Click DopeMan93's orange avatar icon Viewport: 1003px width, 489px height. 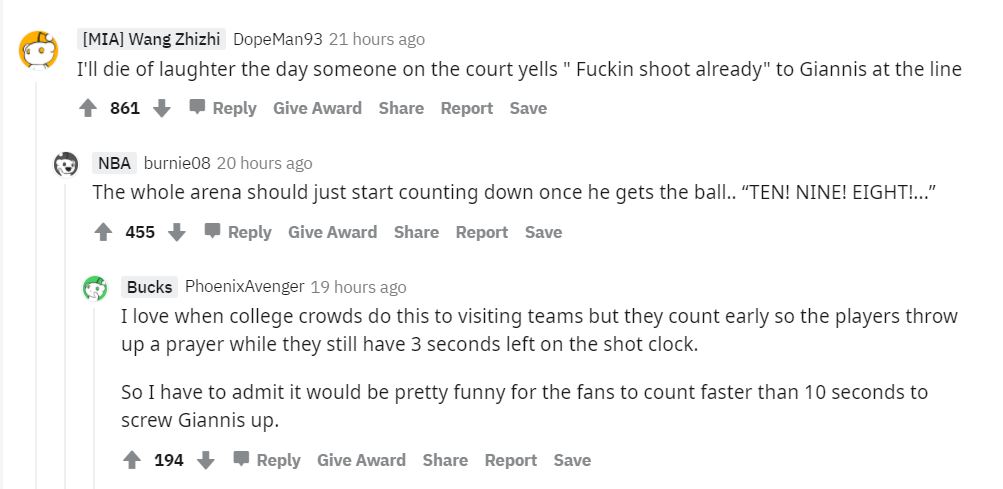pos(39,48)
